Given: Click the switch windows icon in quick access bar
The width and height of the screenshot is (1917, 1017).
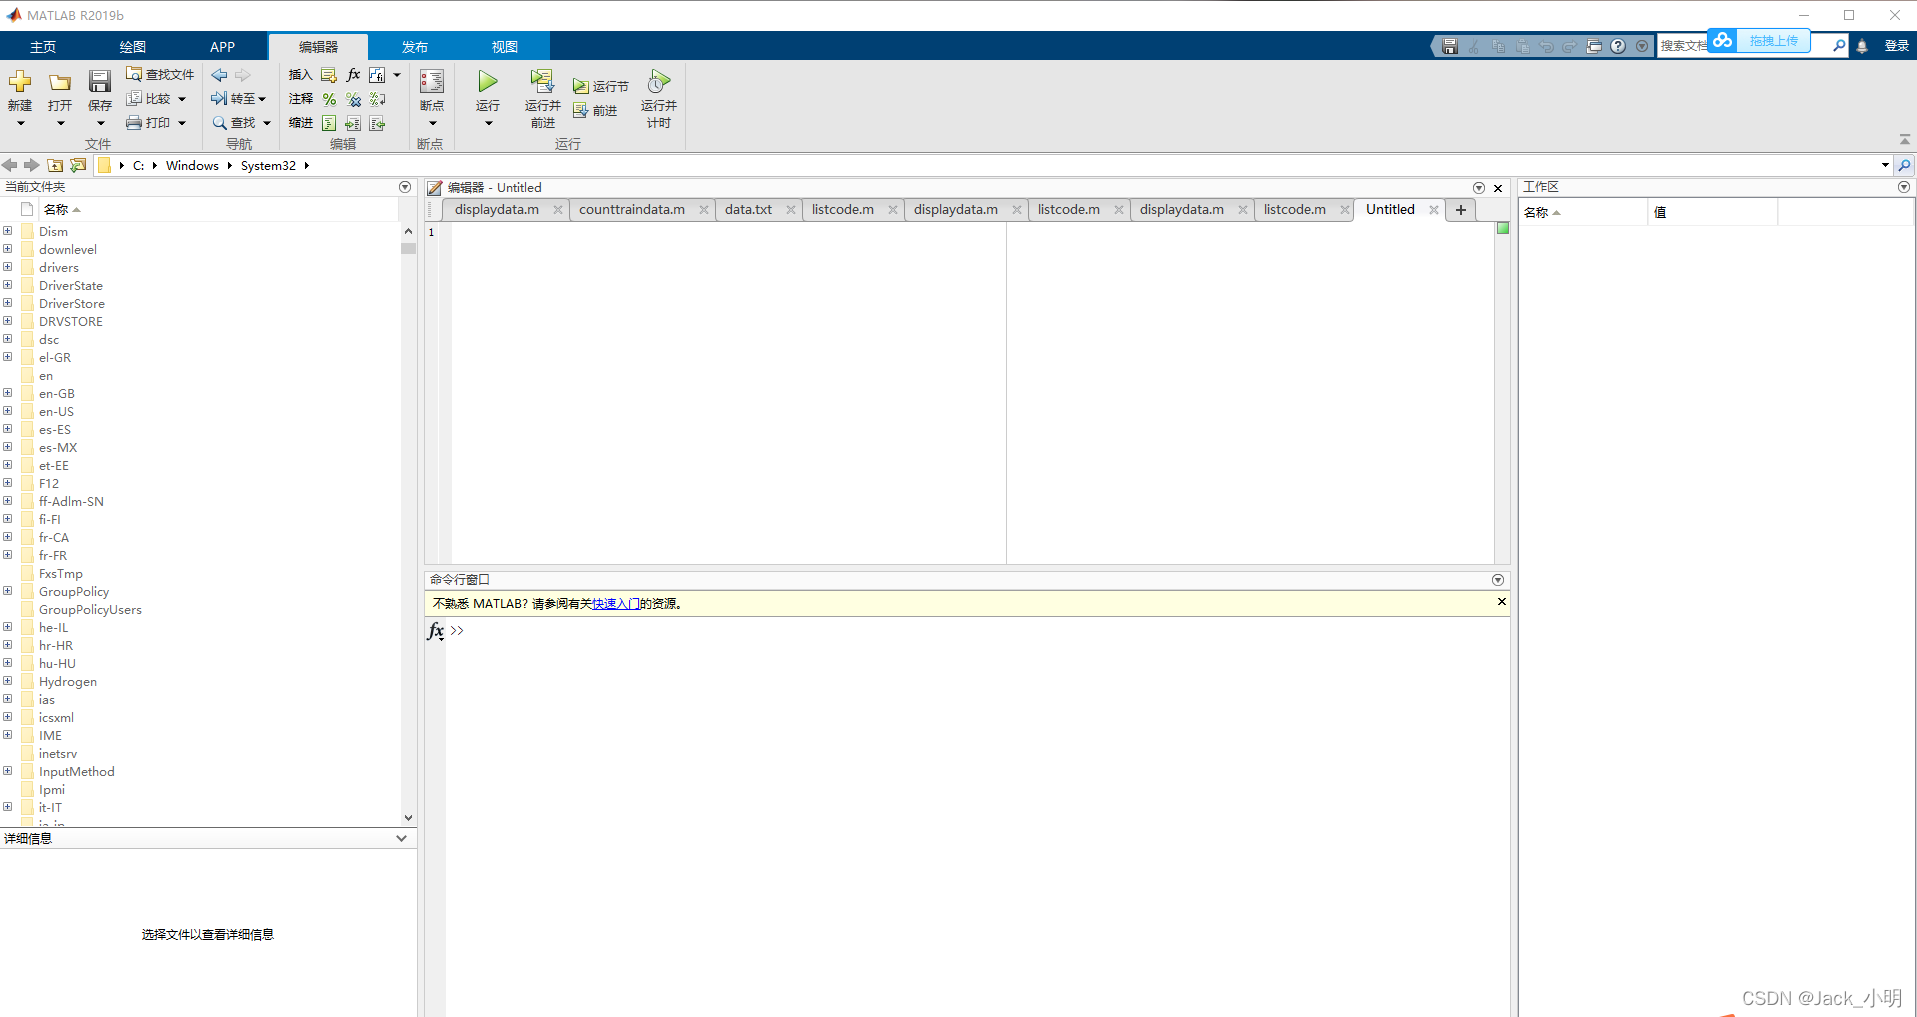Looking at the screenshot, I should pos(1594,46).
